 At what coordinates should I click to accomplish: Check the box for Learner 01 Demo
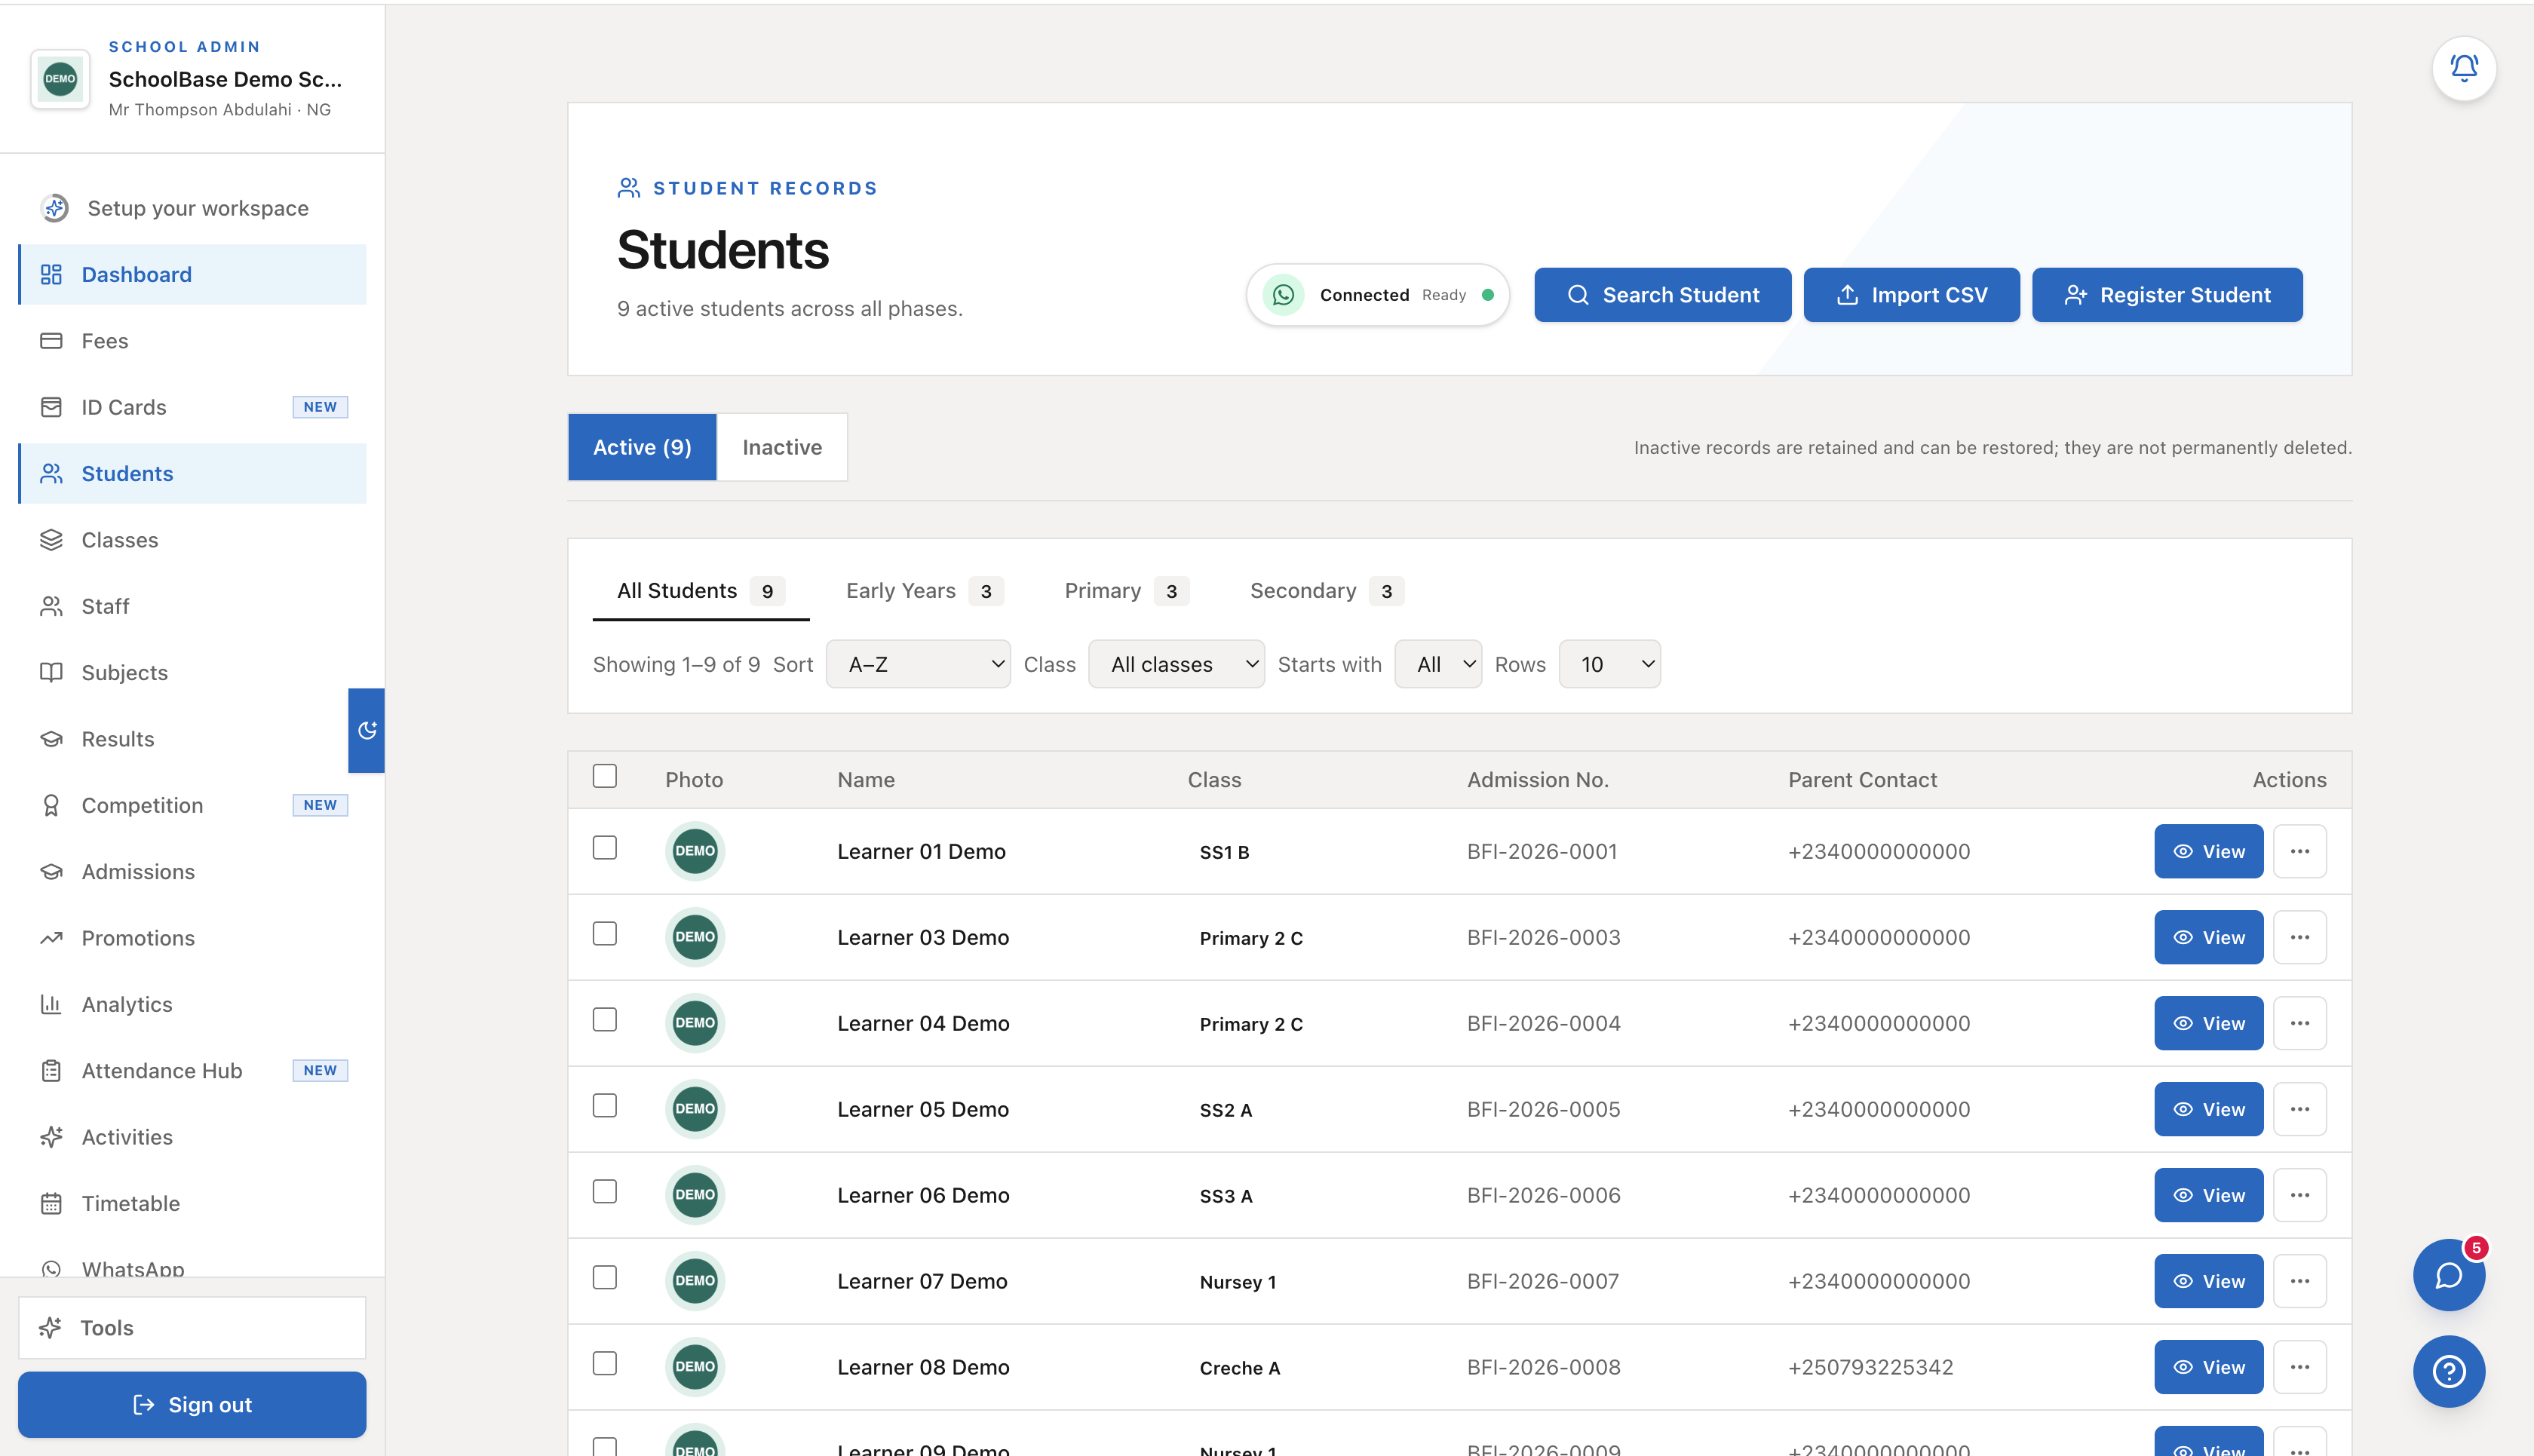coord(605,848)
